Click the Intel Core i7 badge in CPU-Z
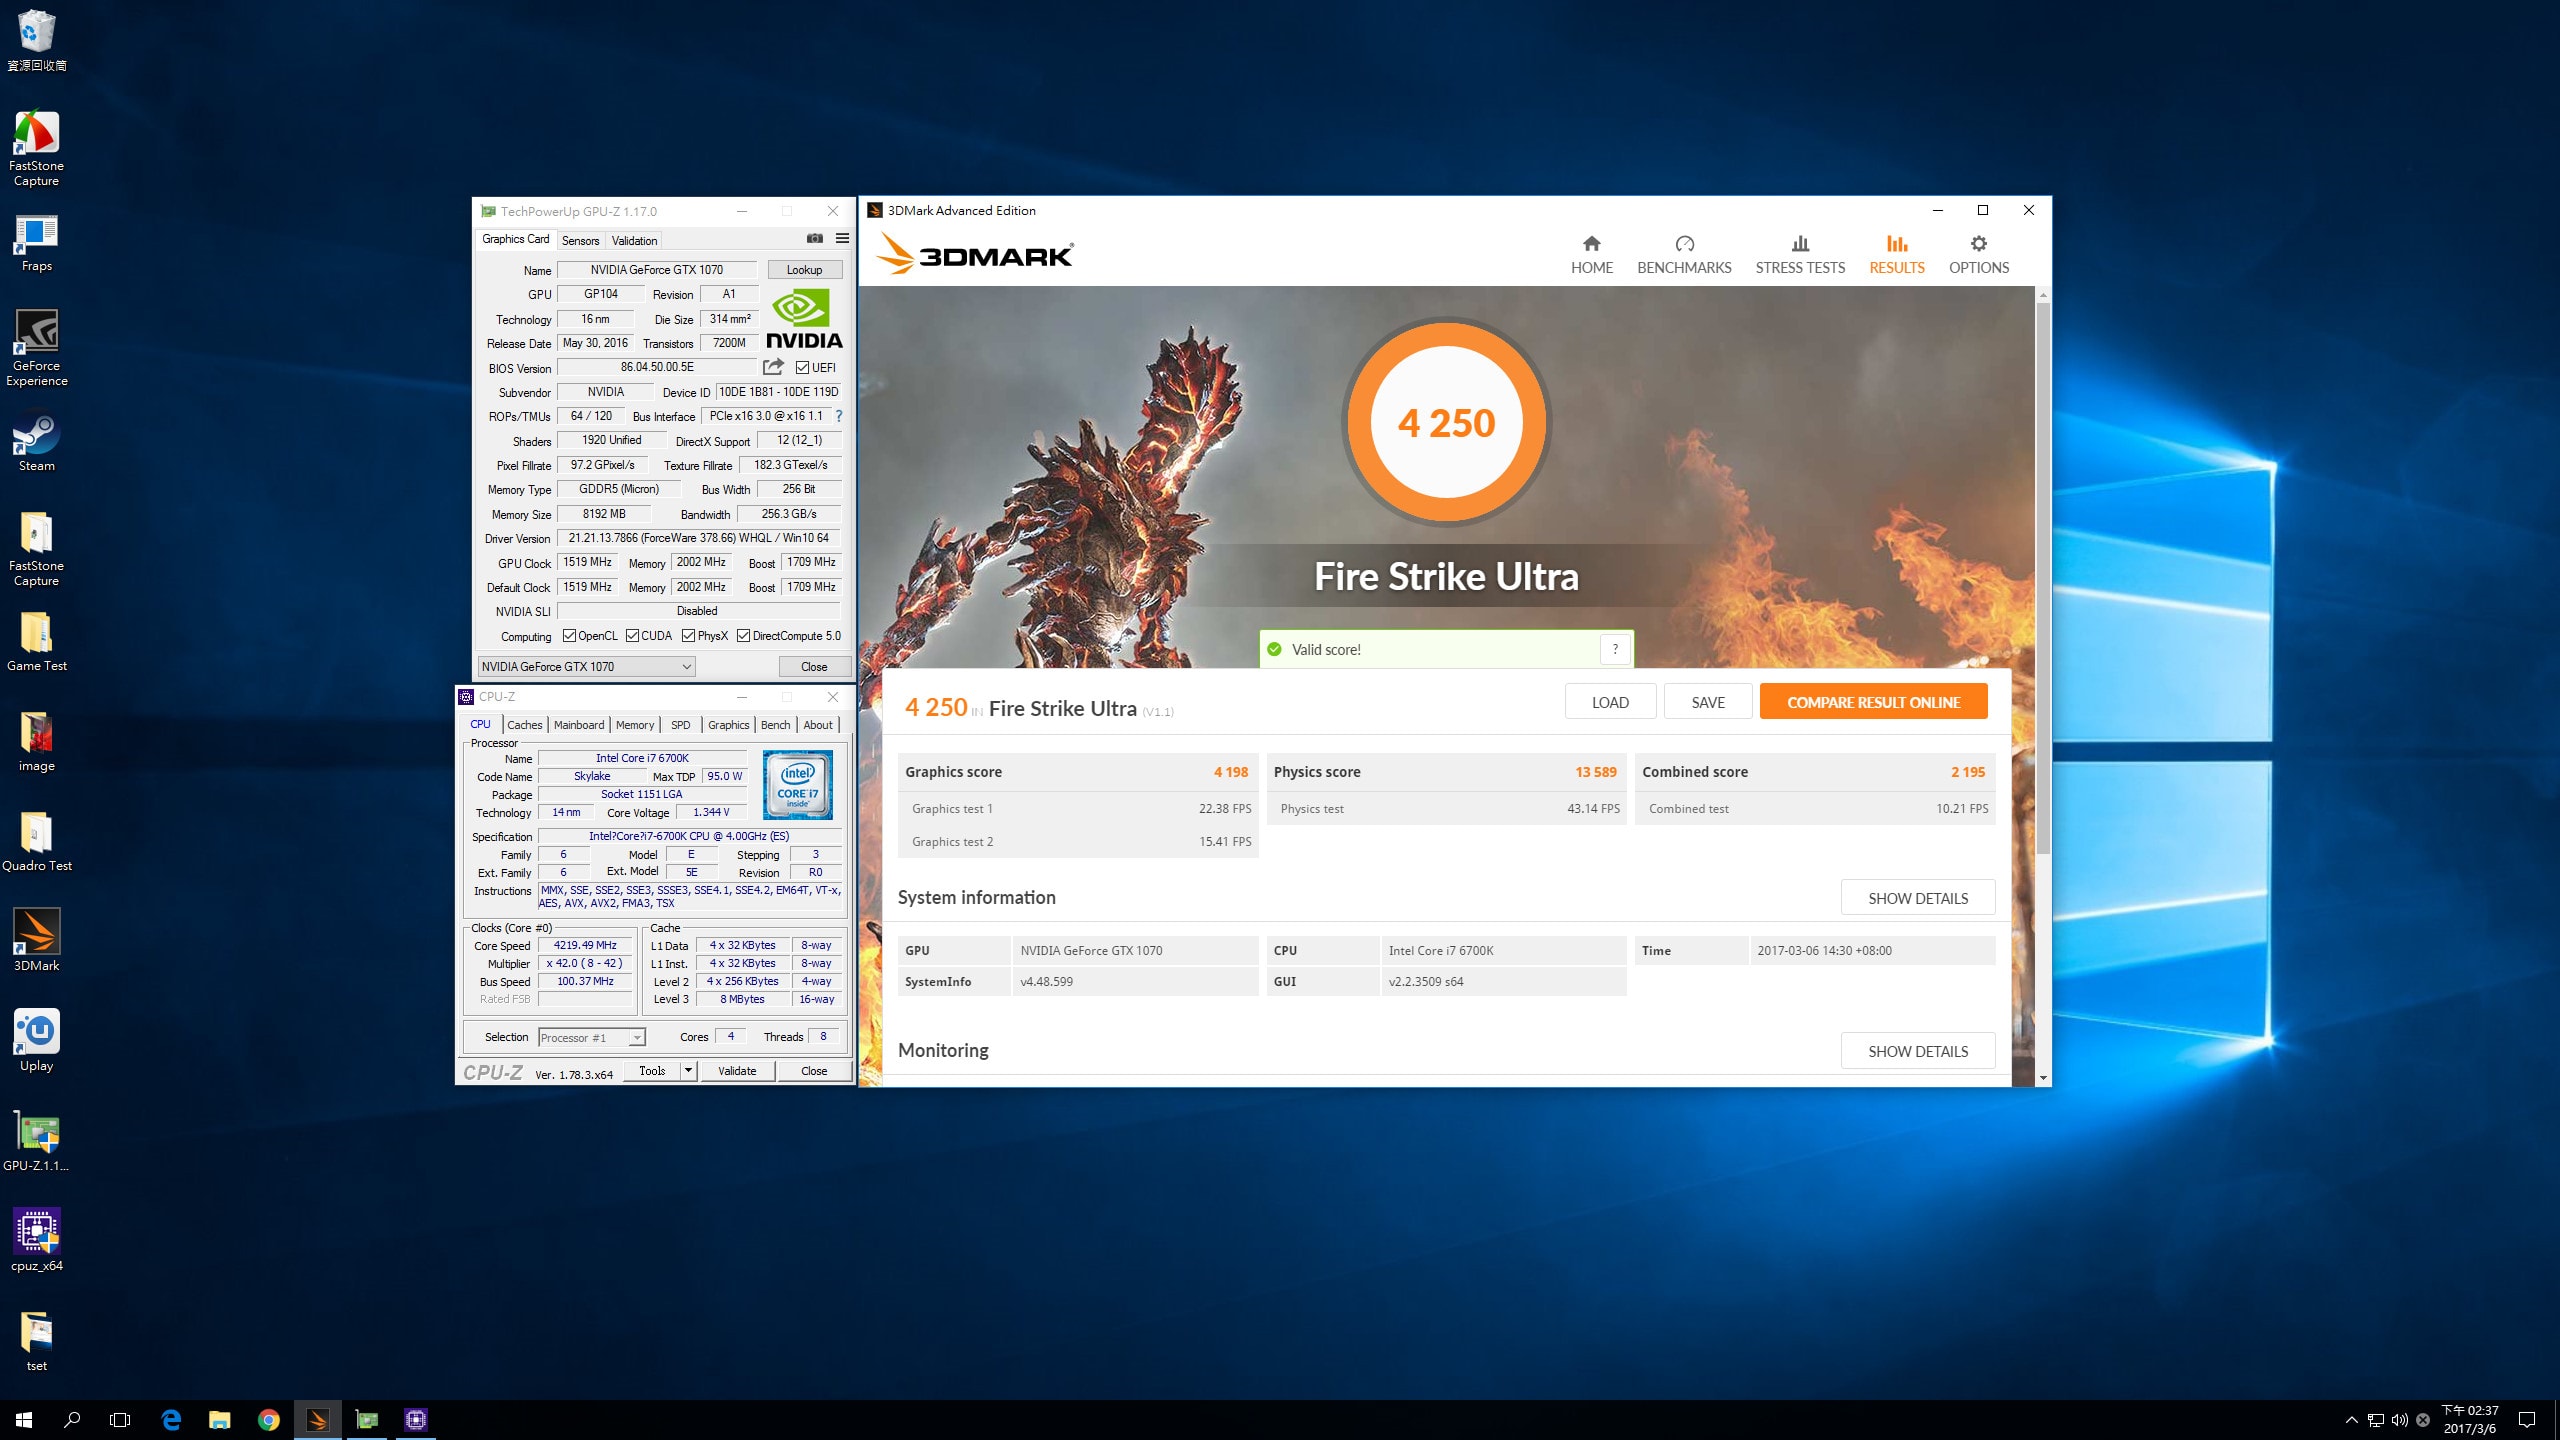The height and width of the screenshot is (1440, 2560). (x=797, y=785)
